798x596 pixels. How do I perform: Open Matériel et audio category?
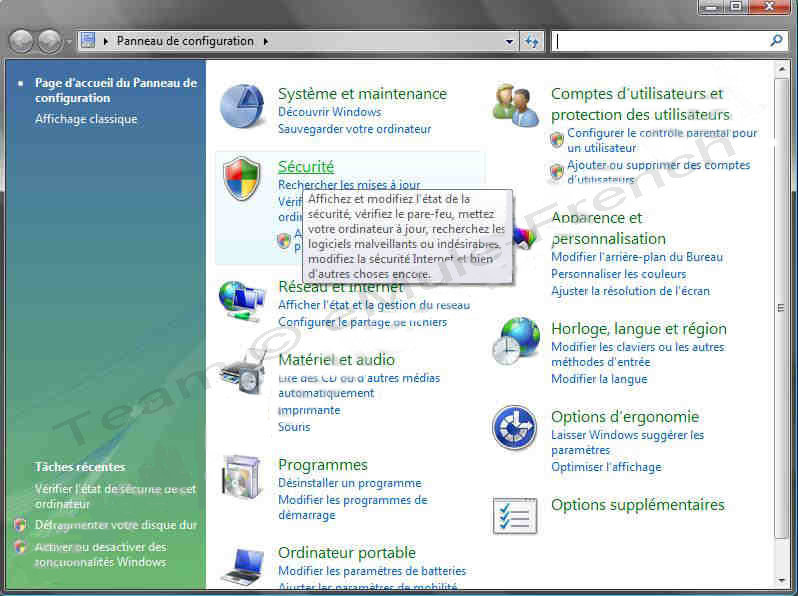(x=336, y=360)
